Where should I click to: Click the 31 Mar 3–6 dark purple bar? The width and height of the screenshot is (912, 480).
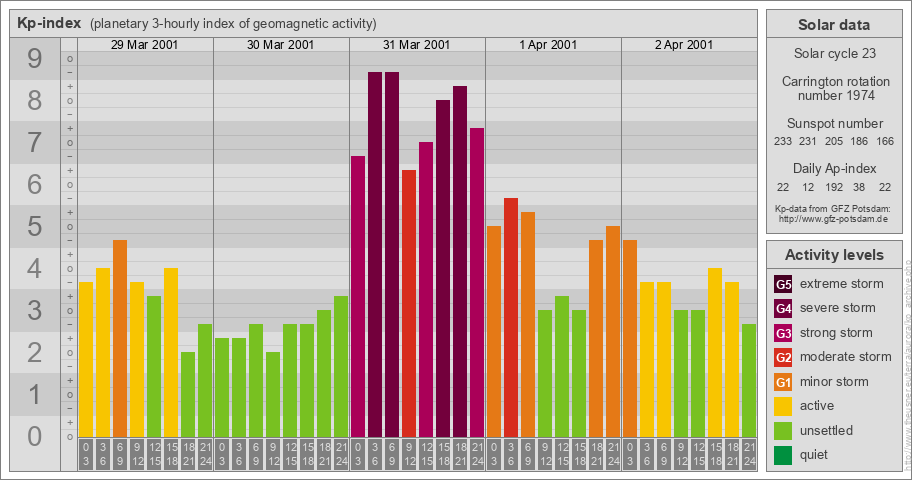pyautogui.click(x=375, y=255)
